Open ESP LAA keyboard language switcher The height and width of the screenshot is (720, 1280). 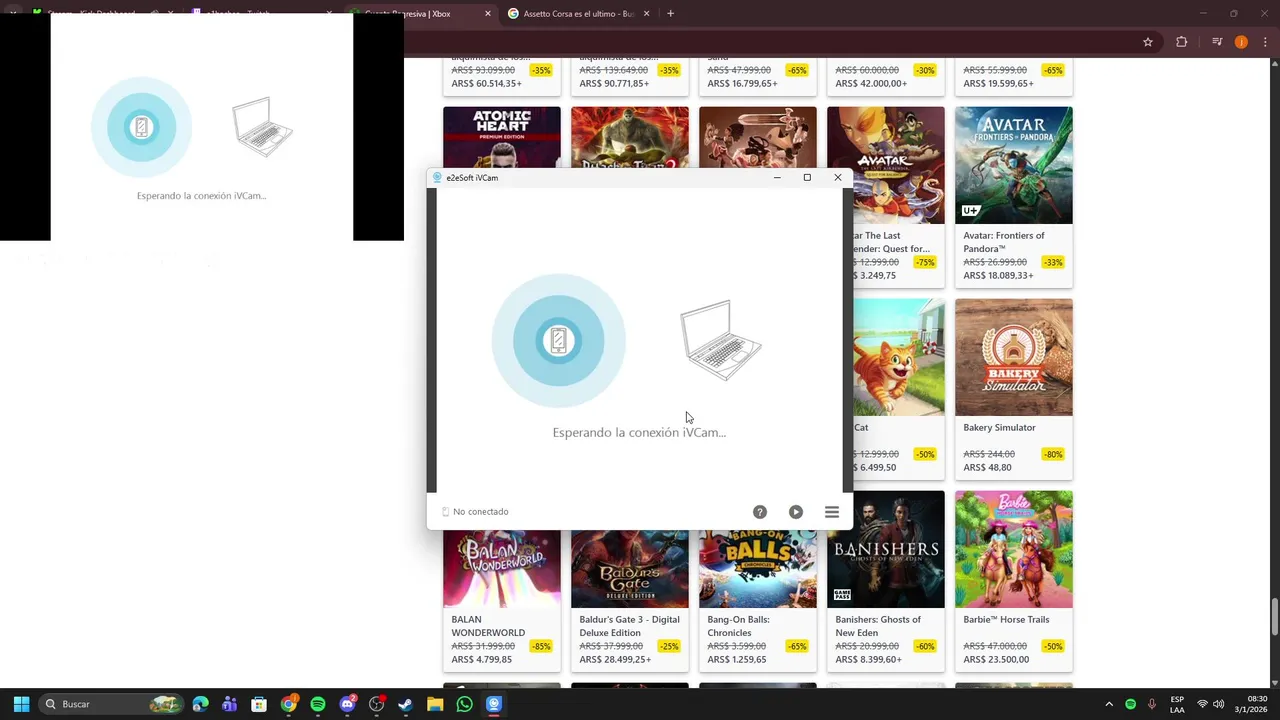[1177, 704]
